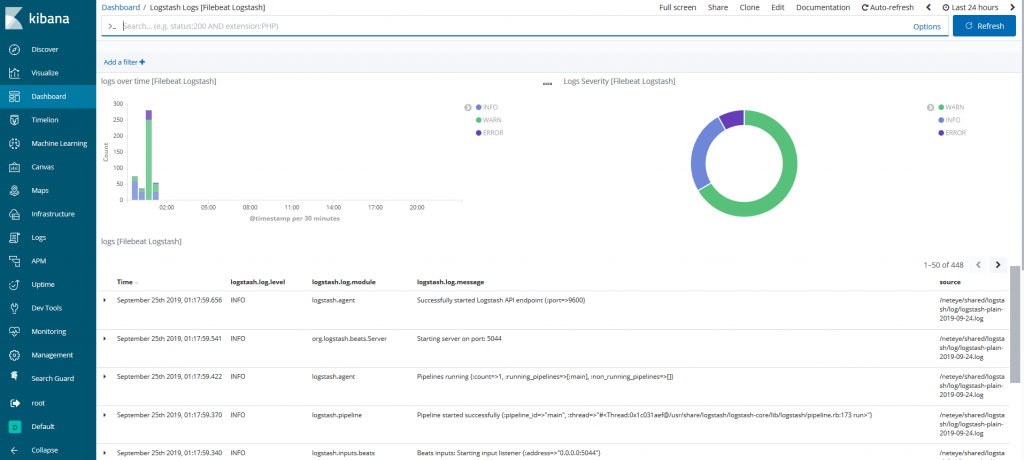Screen dimensions: 1024x460
Task: Expand the 01:17:59.370 log row
Action: 105,415
